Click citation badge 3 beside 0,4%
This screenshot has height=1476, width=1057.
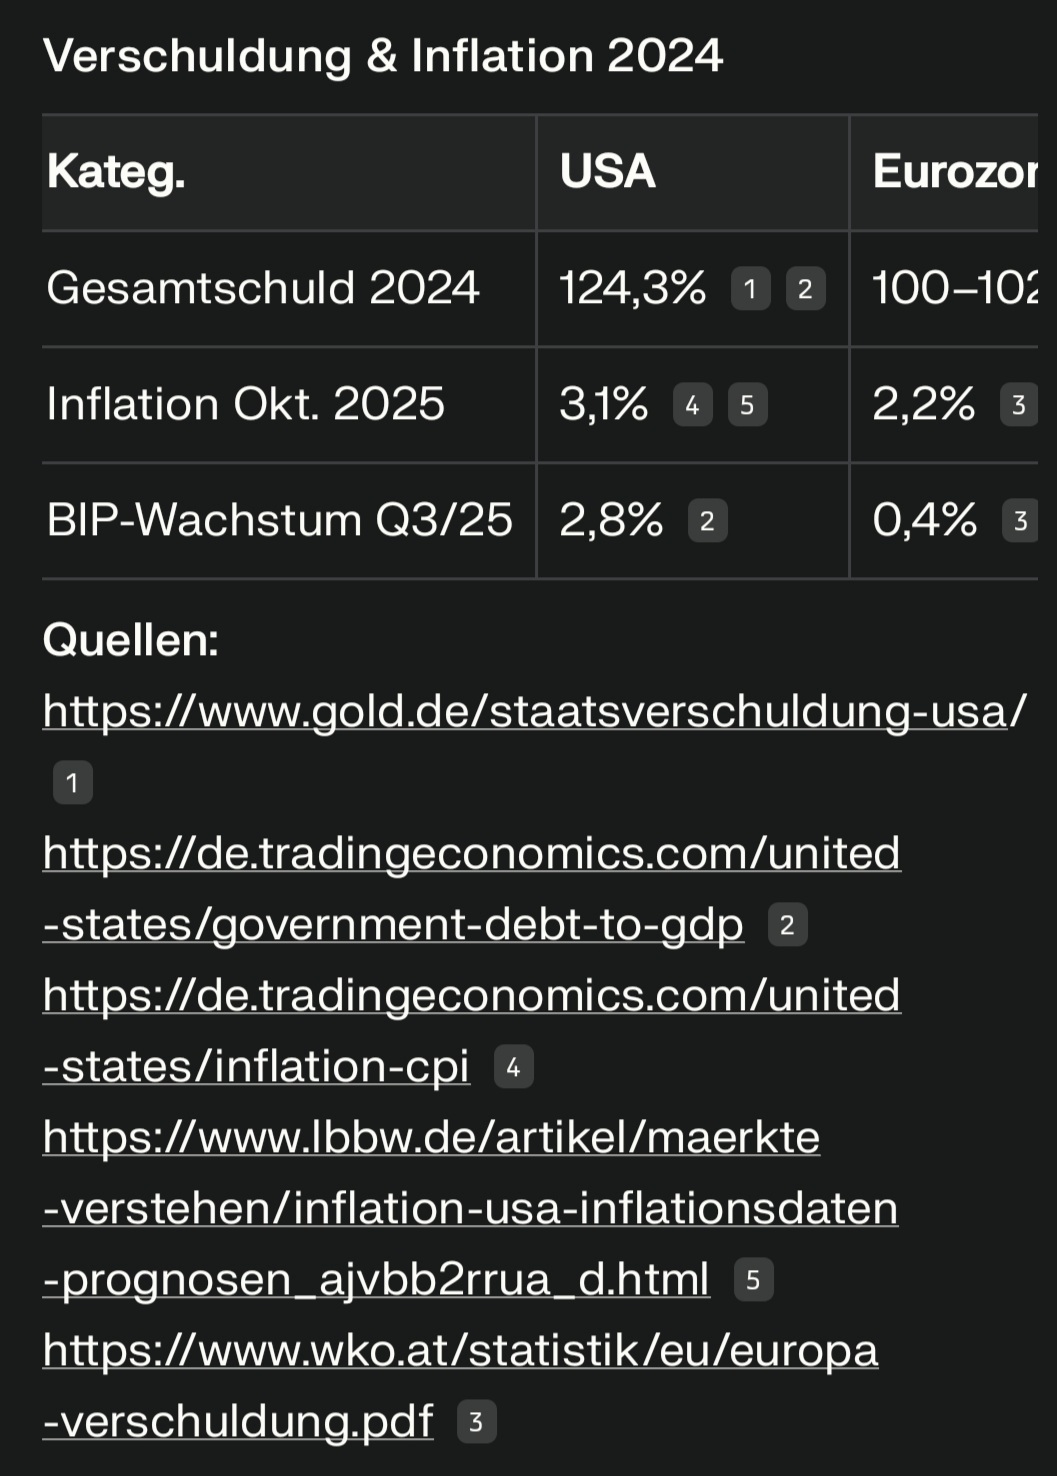click(1020, 521)
